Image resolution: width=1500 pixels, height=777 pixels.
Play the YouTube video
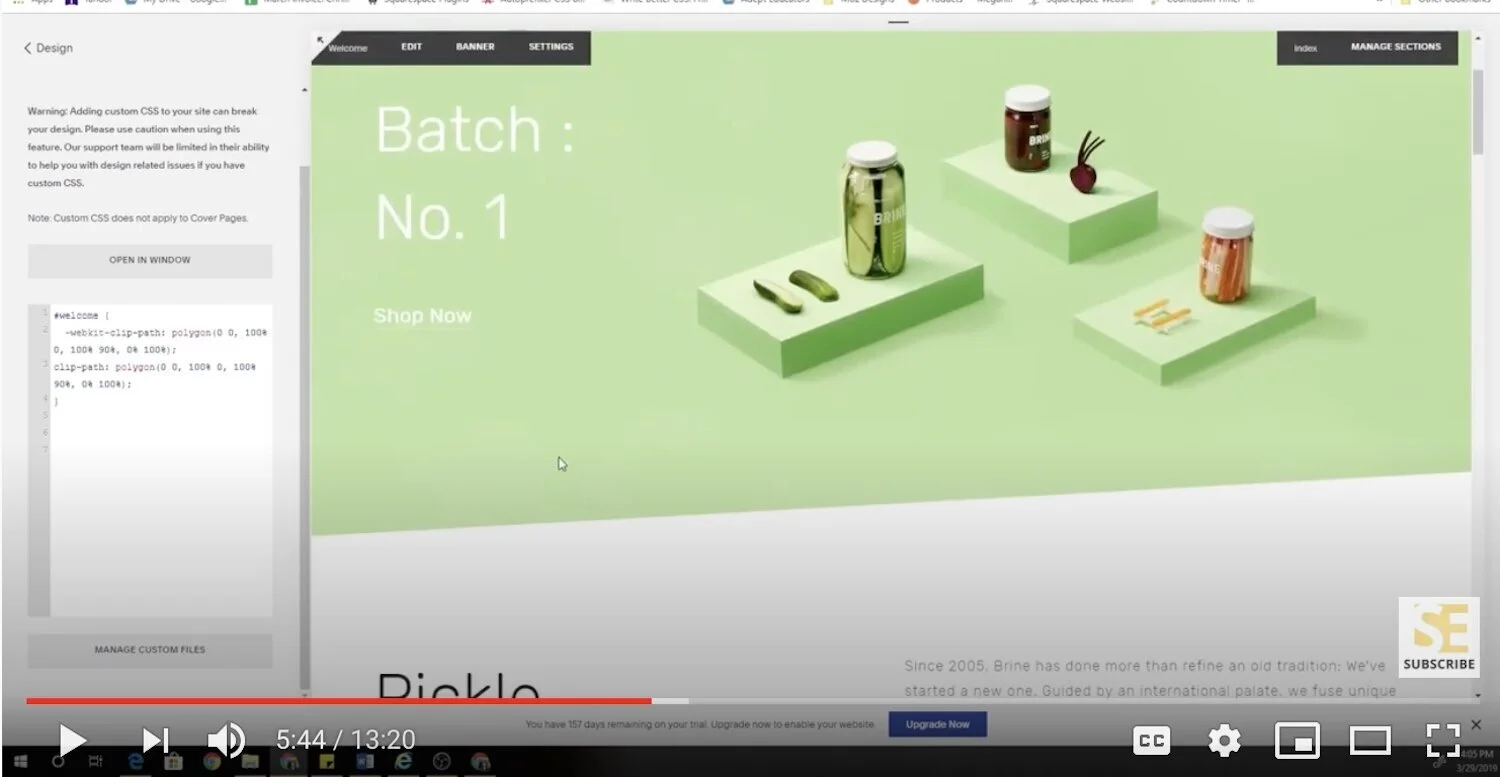tap(71, 740)
